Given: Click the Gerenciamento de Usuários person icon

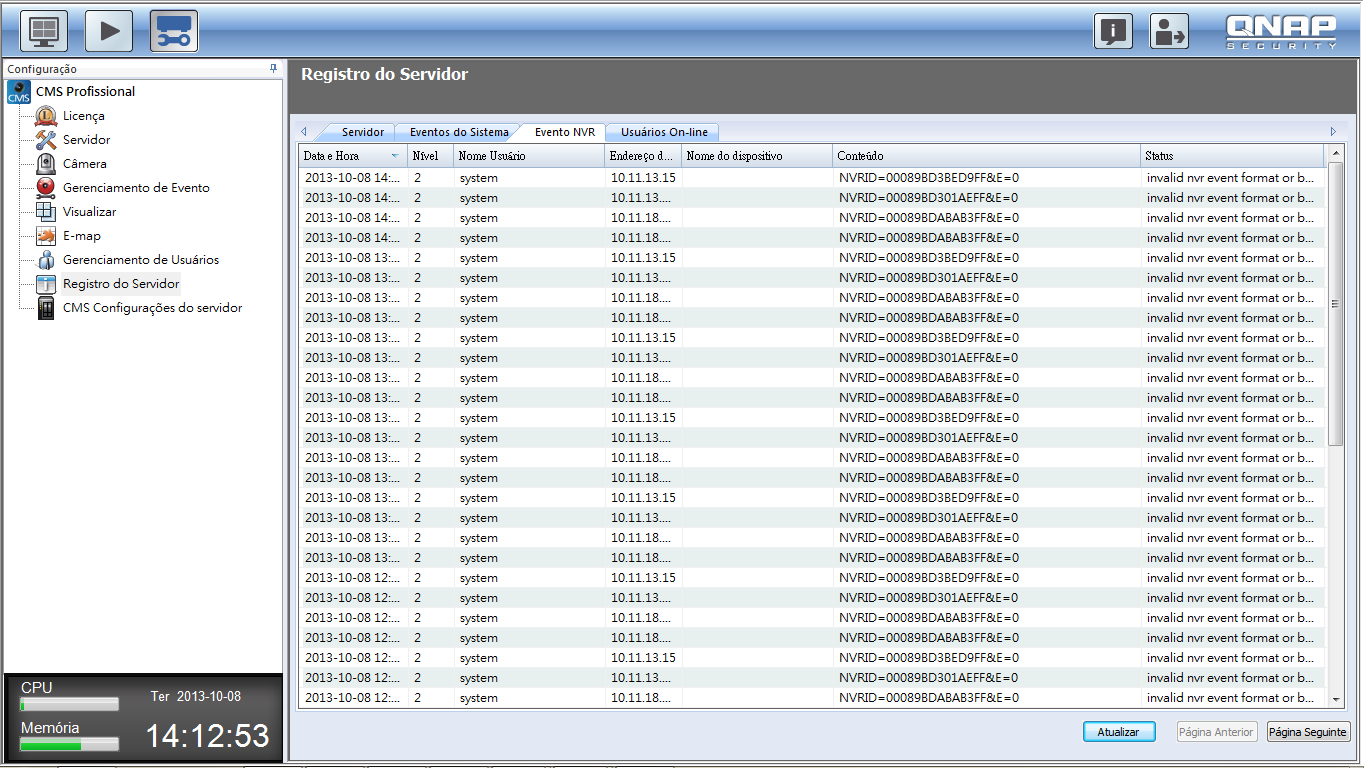Looking at the screenshot, I should [x=46, y=260].
